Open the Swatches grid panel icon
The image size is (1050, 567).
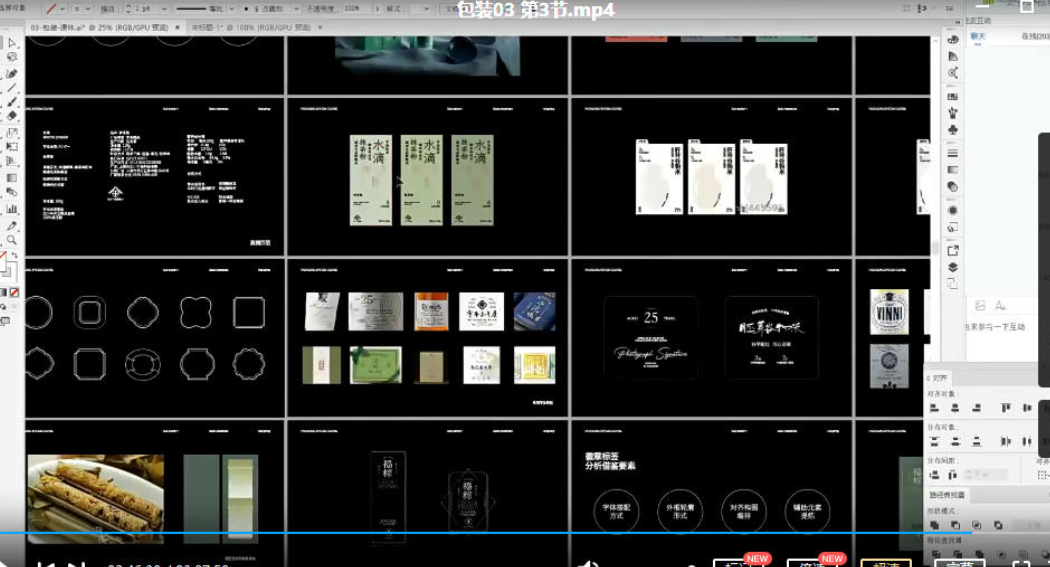coord(953,96)
